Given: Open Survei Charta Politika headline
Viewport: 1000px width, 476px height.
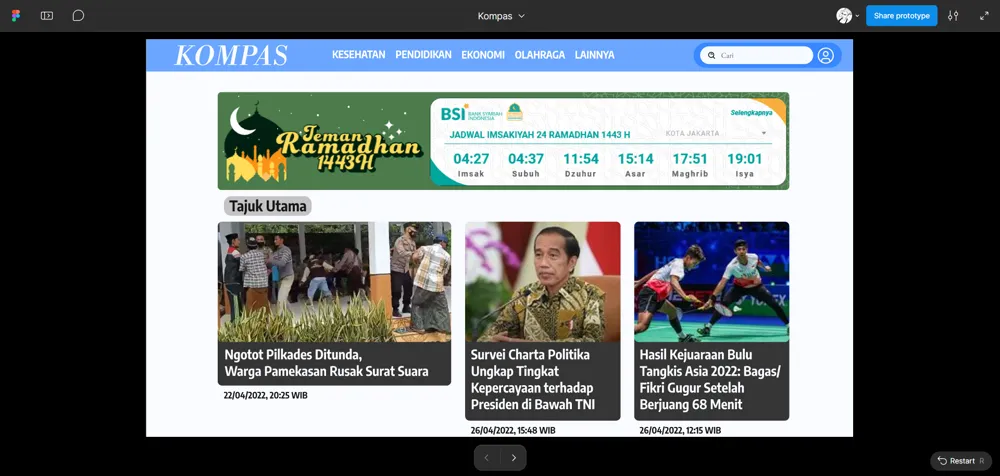Looking at the screenshot, I should pyautogui.click(x=533, y=380).
